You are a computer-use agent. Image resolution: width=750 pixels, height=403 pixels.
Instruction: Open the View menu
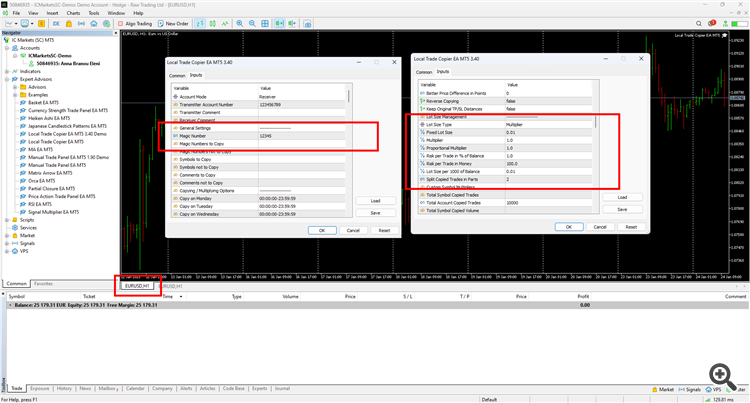pyautogui.click(x=33, y=13)
